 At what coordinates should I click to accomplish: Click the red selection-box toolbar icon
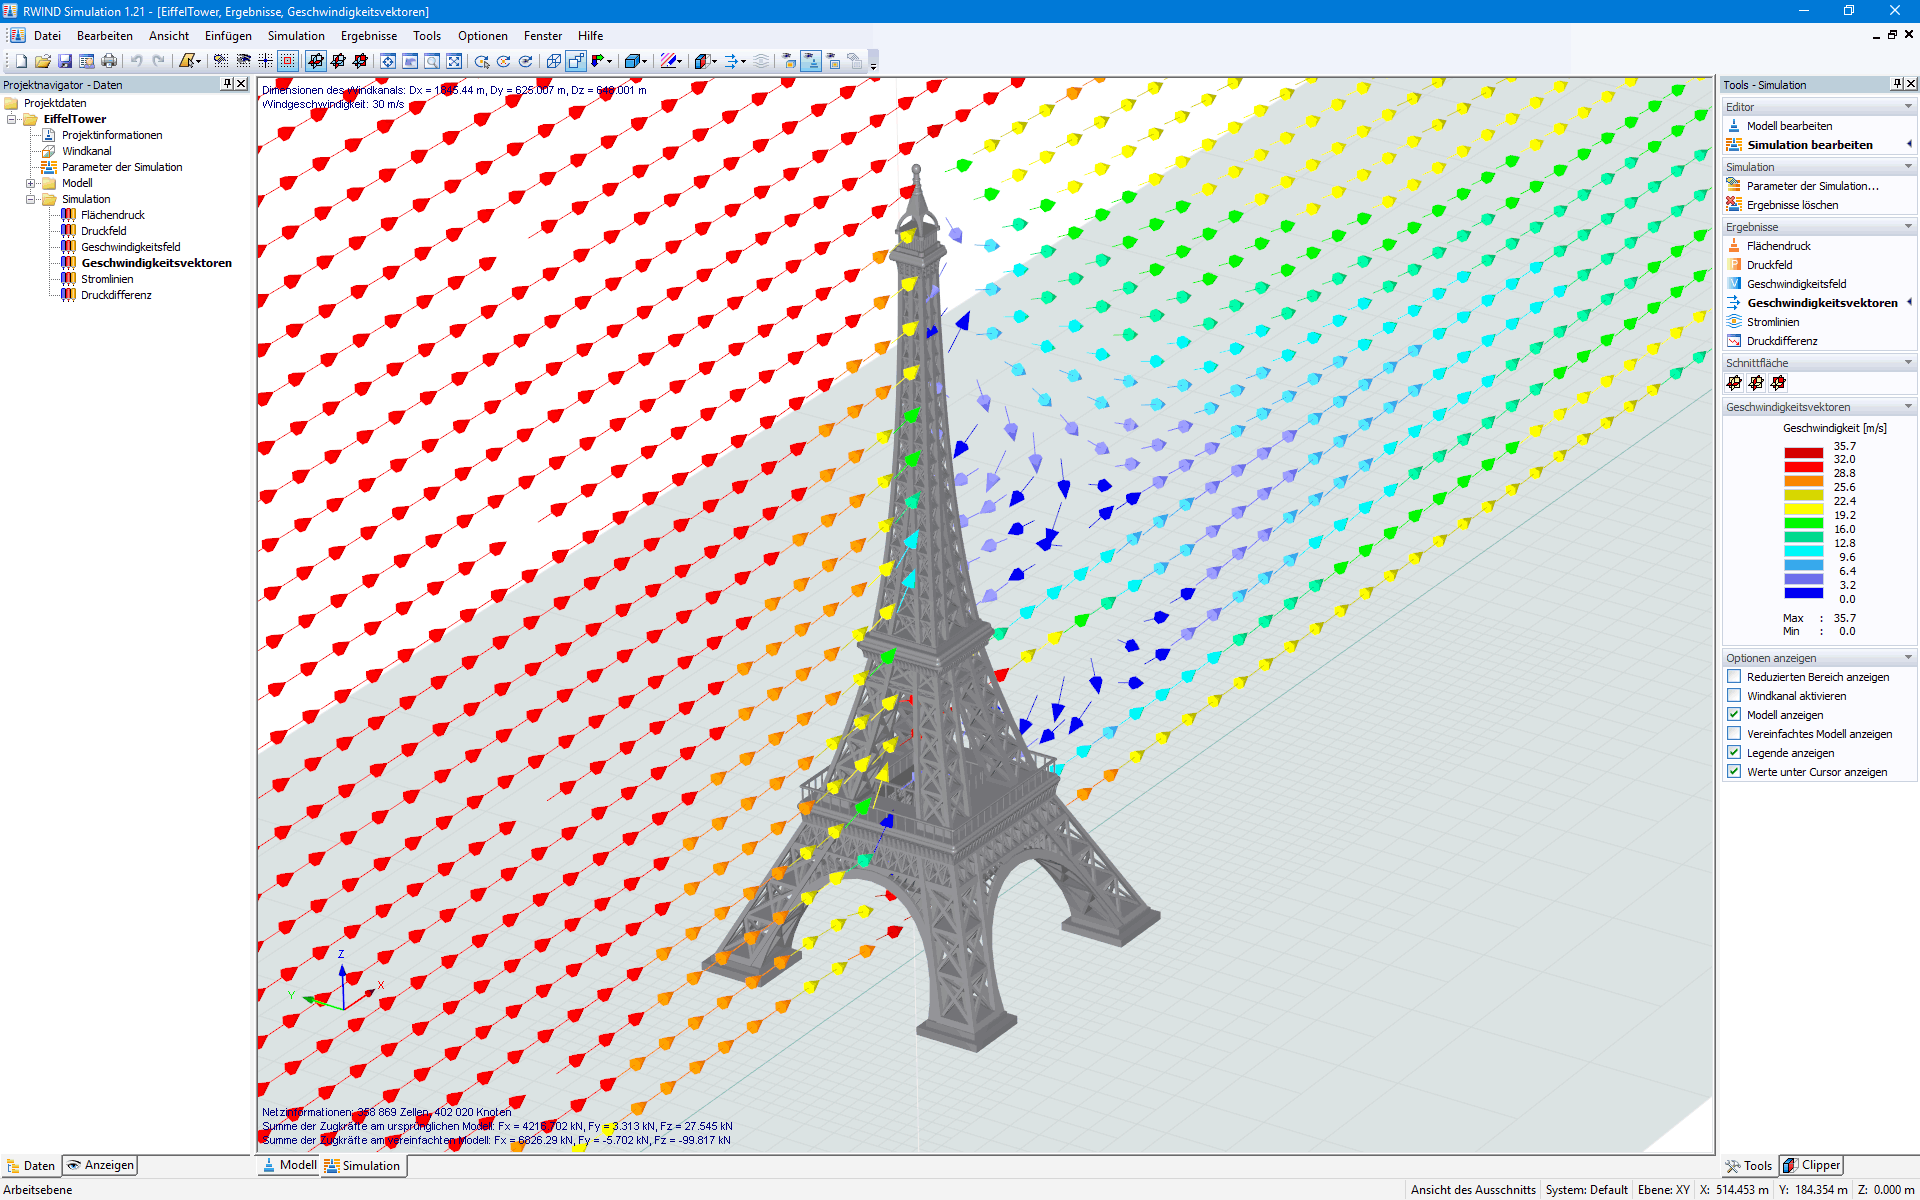[x=288, y=61]
